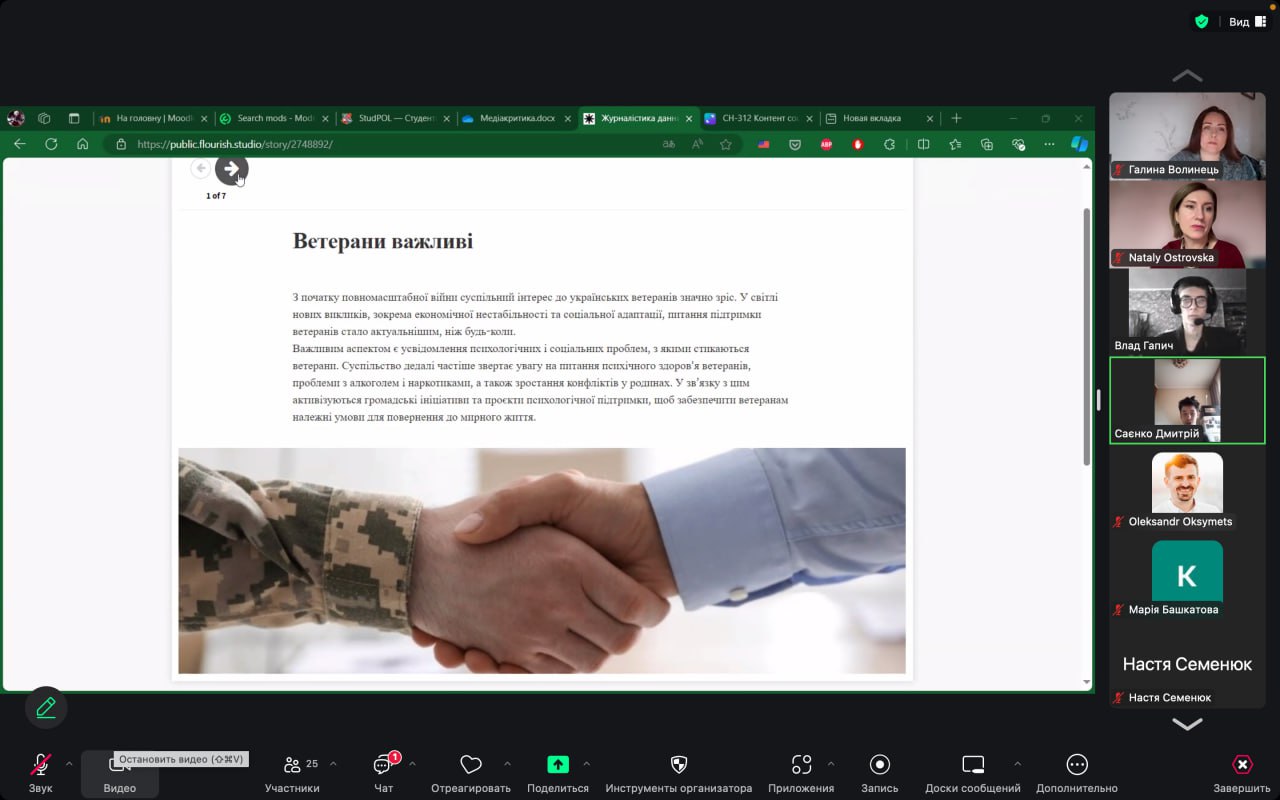Open the Participants panel
1280x800 pixels.
[x=292, y=766]
